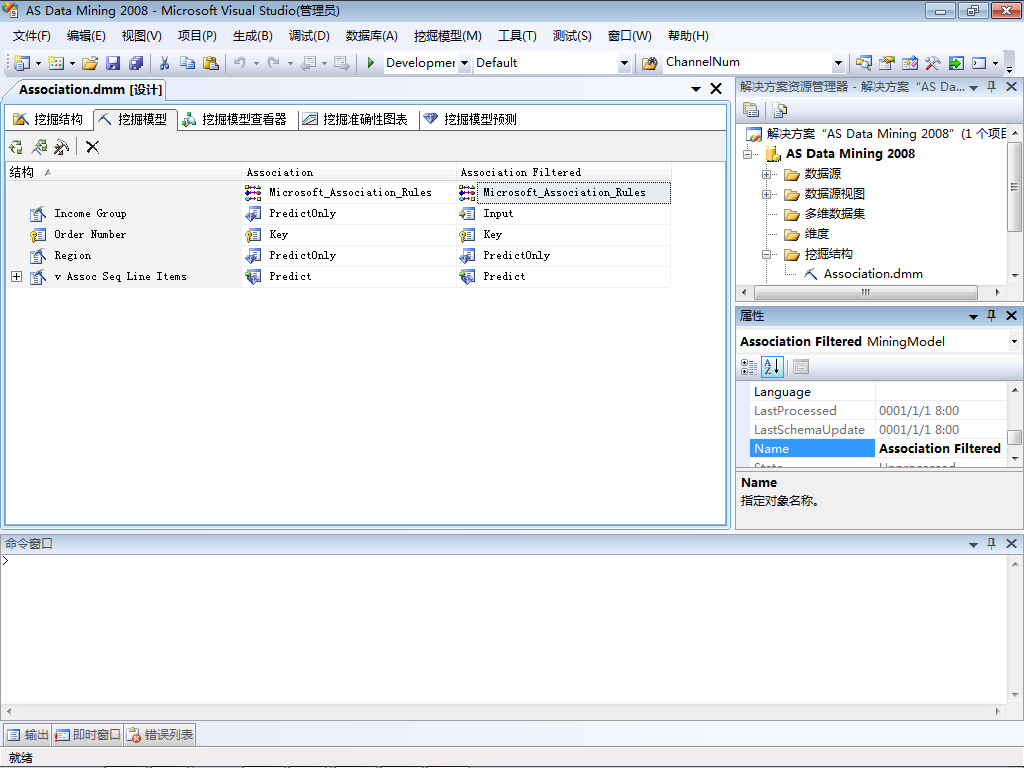1024x768 pixels.
Task: Click the Paste clipboard icon
Action: click(x=210, y=63)
